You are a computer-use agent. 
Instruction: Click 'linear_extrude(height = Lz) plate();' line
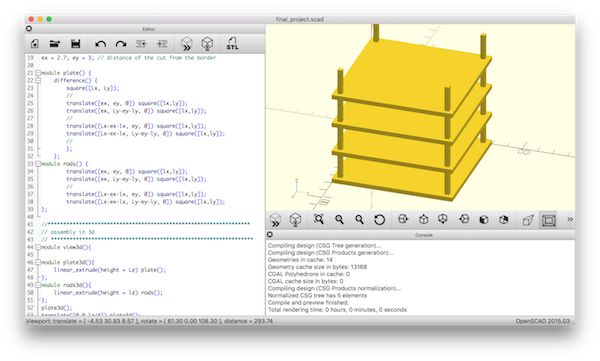(x=109, y=270)
